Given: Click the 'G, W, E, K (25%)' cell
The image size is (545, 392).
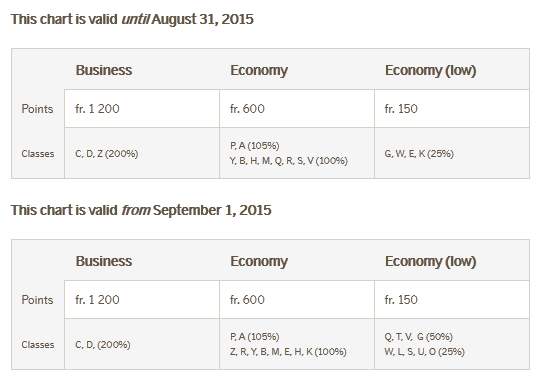Looking at the screenshot, I should coord(419,154).
